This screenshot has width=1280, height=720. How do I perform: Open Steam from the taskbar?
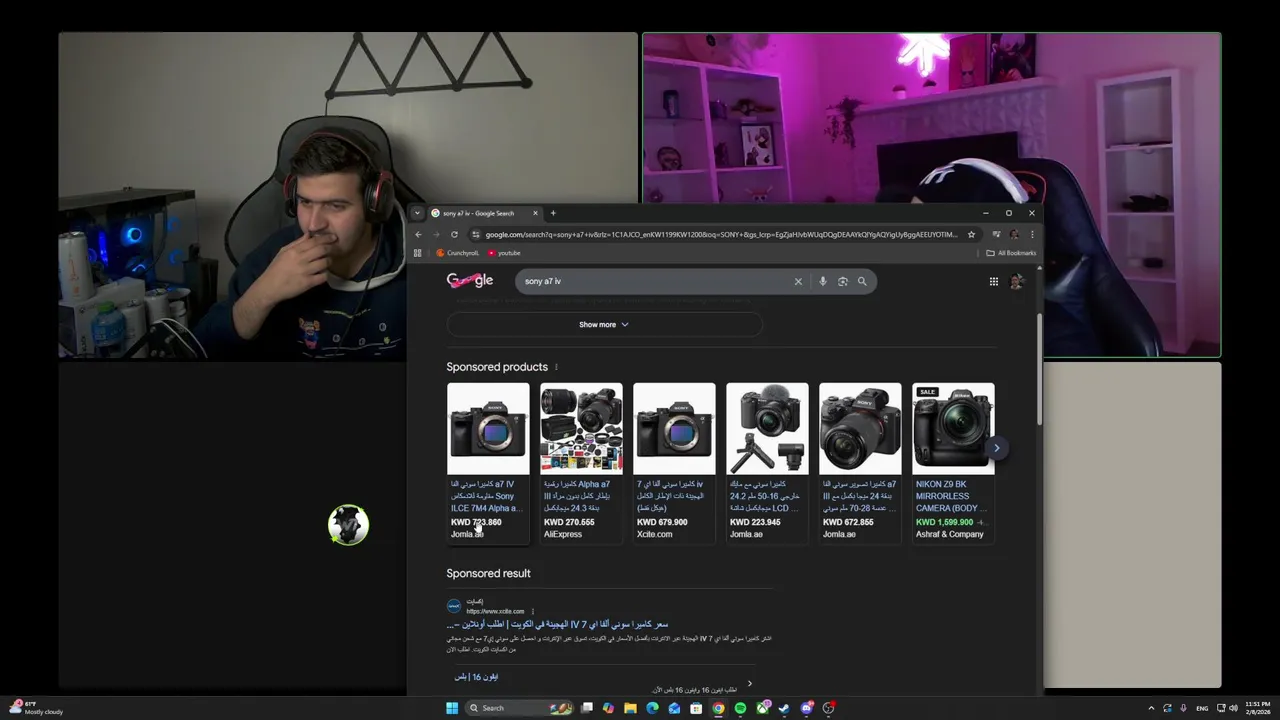click(784, 708)
